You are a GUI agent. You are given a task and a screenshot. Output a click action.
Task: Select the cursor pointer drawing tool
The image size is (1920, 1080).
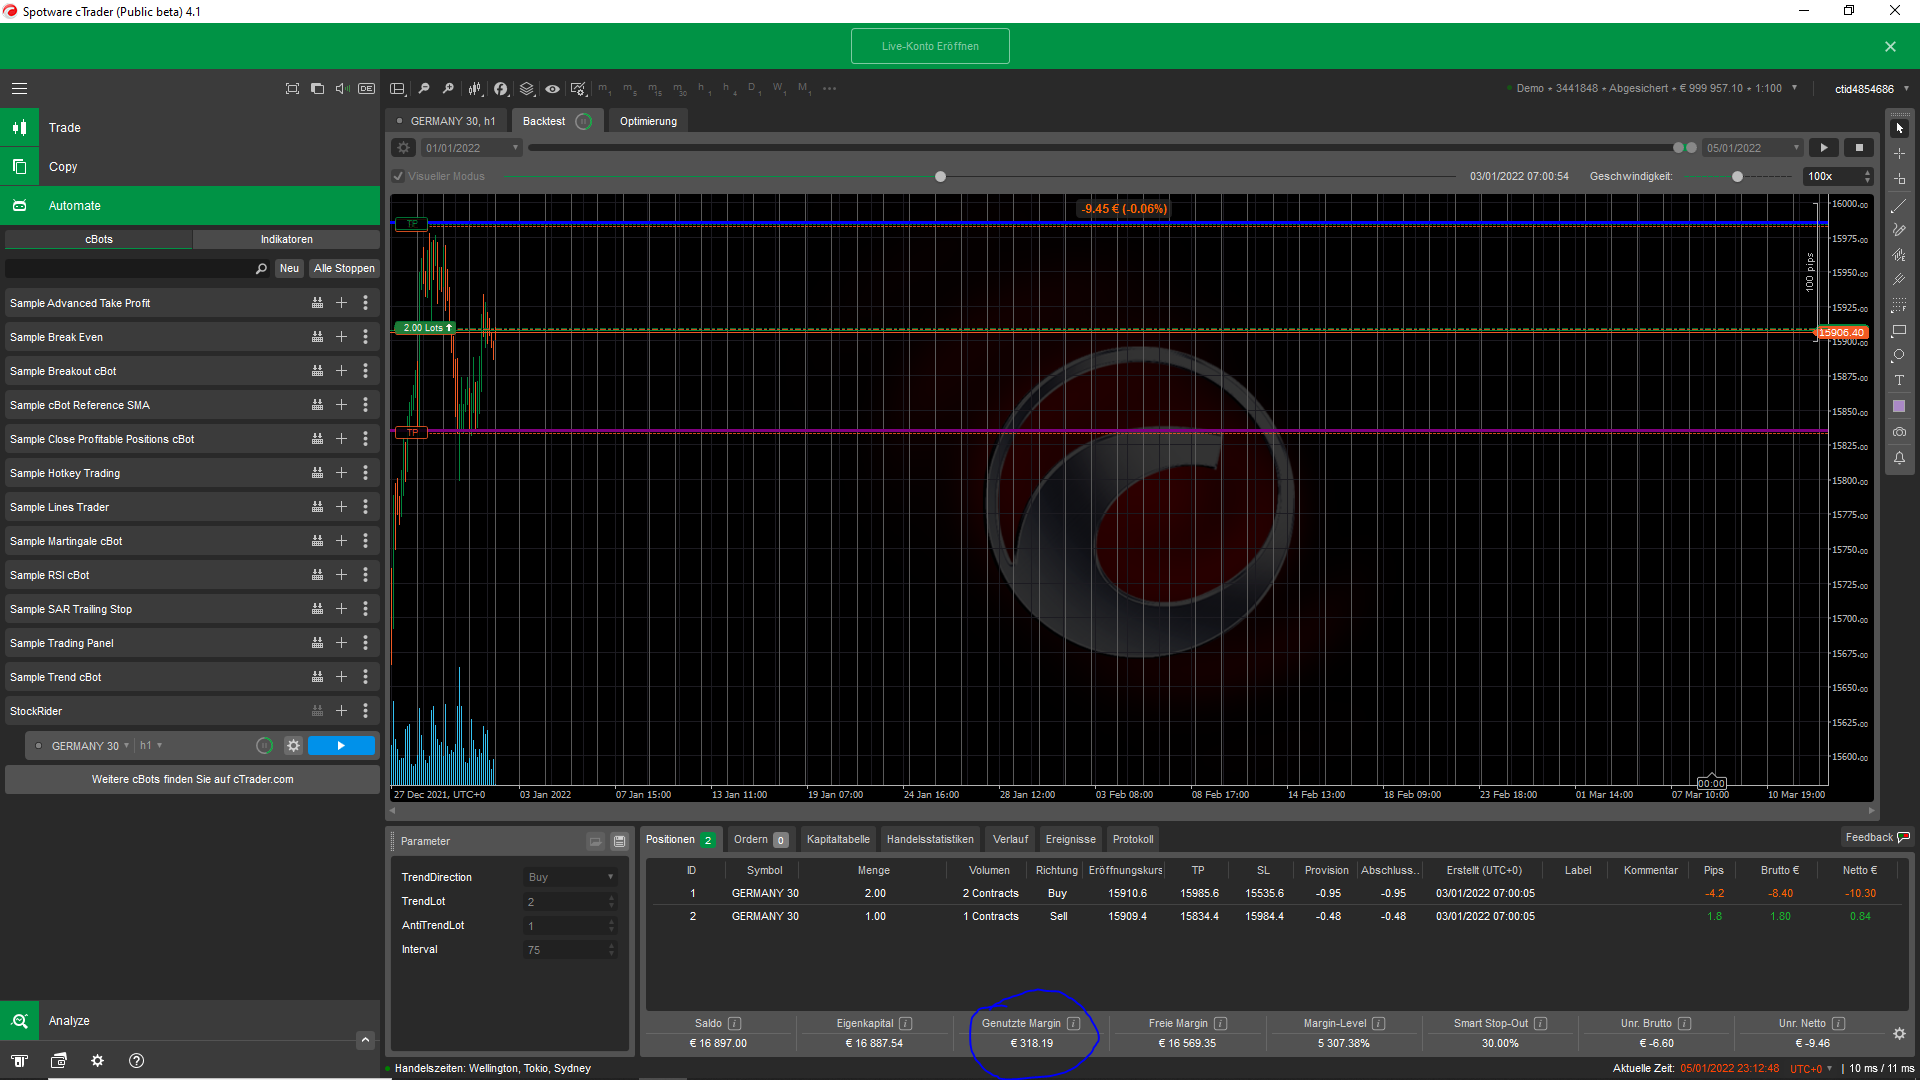(1899, 128)
